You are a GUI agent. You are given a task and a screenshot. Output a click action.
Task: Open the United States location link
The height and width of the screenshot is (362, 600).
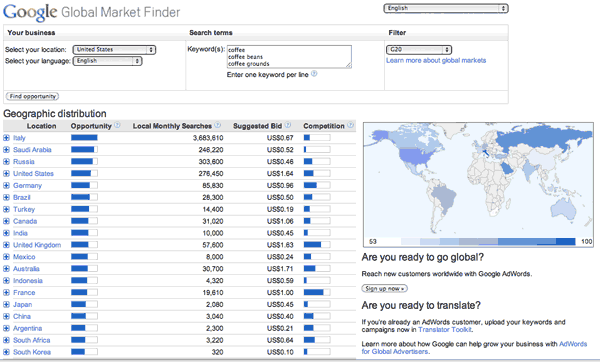pos(33,173)
